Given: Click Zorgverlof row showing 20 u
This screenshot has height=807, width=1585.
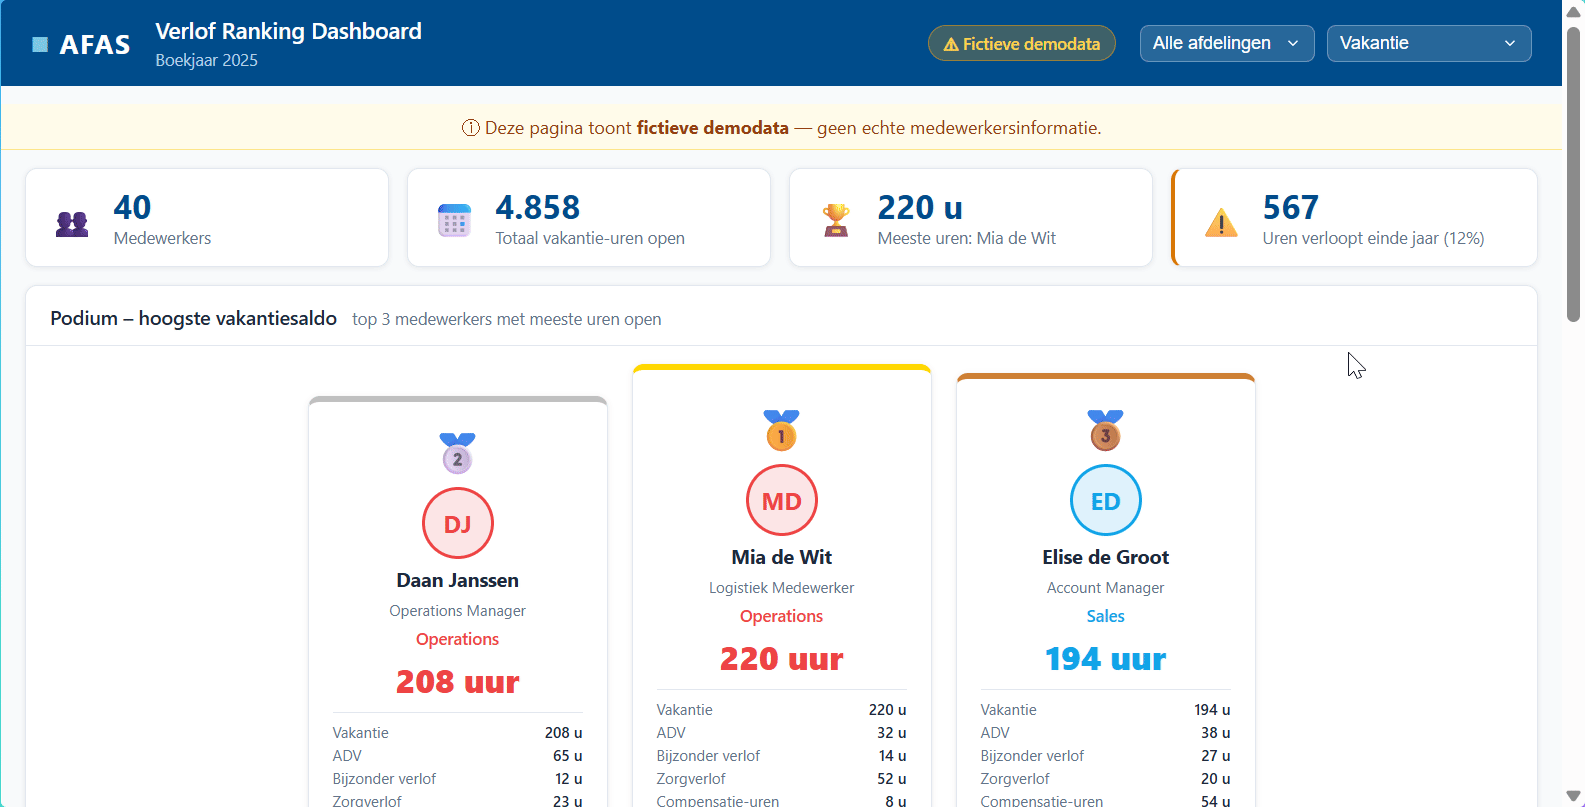Looking at the screenshot, I should (1106, 779).
